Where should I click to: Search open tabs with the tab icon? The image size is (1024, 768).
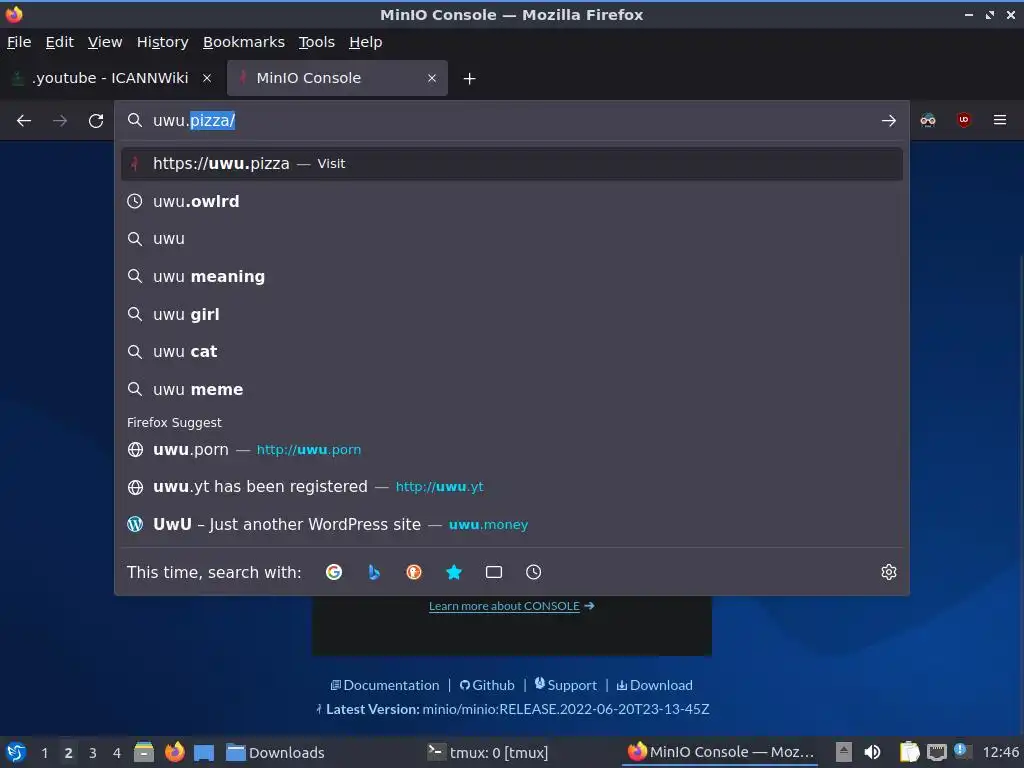(x=494, y=573)
